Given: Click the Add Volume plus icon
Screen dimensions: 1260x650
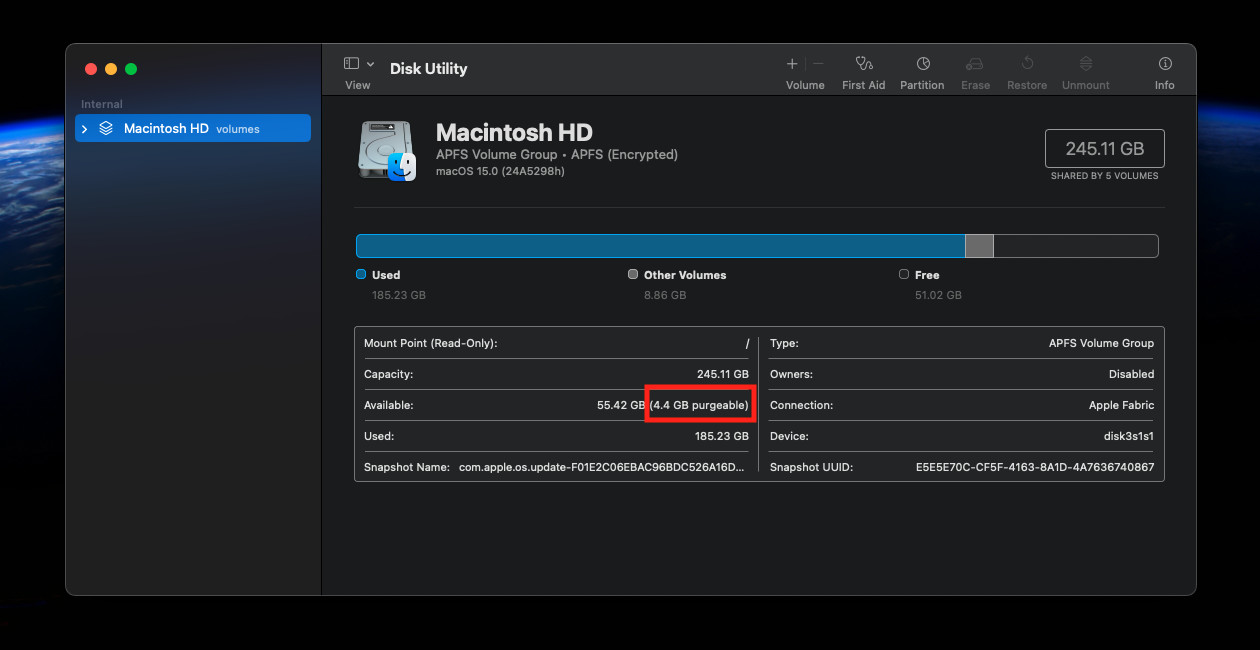Looking at the screenshot, I should pos(792,64).
